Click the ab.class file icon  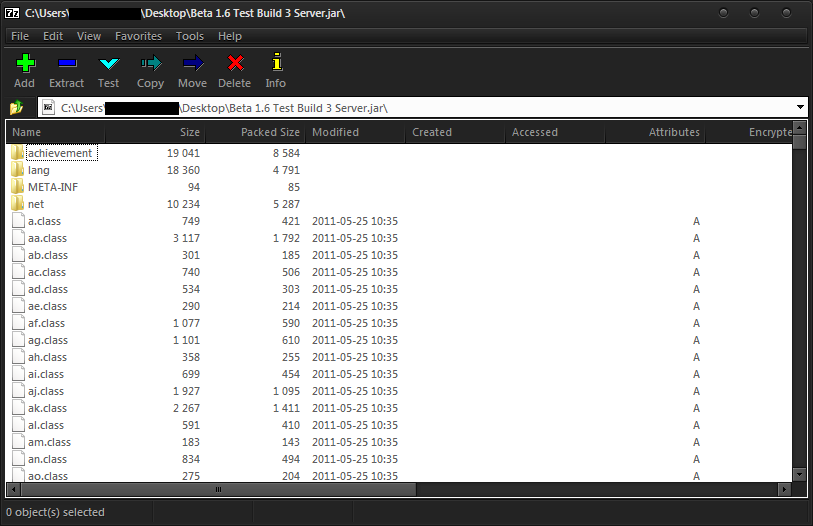pos(19,255)
